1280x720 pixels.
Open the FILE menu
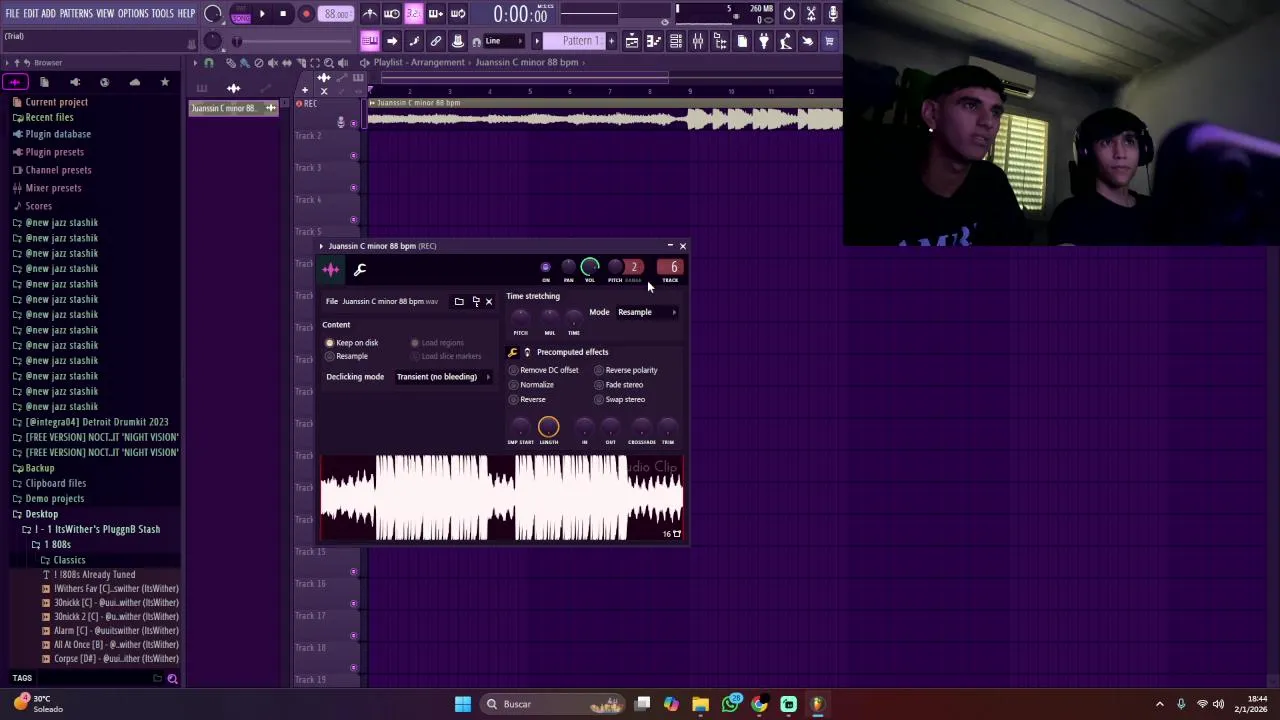click(12, 13)
